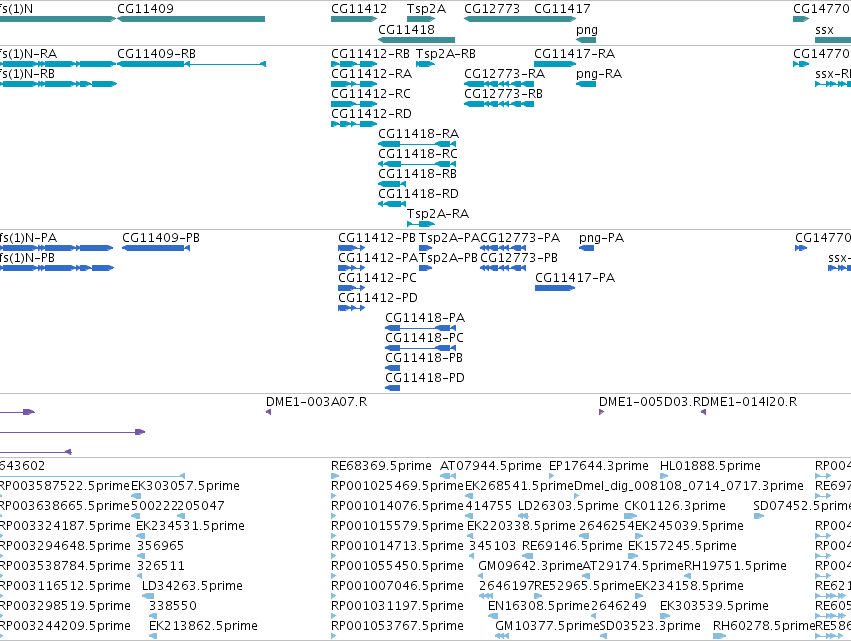
Task: Click EST CK01126.3prime
Action: click(x=675, y=506)
